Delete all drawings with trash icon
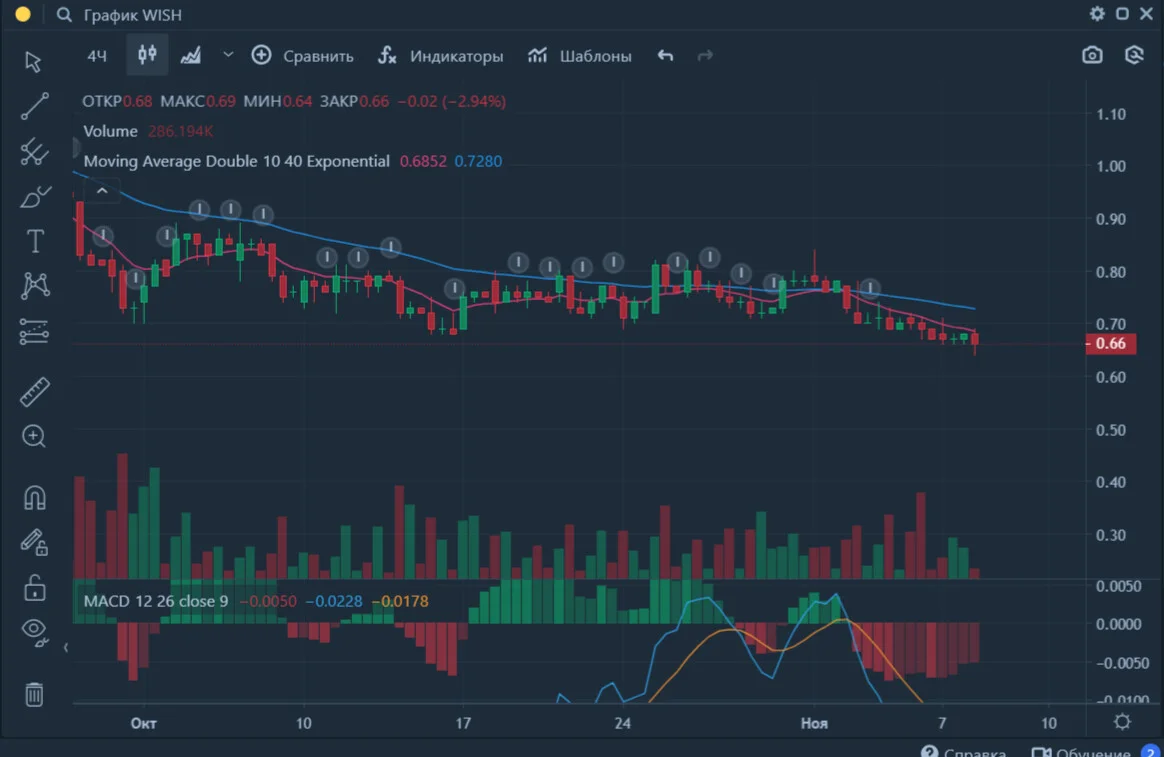Viewport: 1164px width, 757px height. 34,695
